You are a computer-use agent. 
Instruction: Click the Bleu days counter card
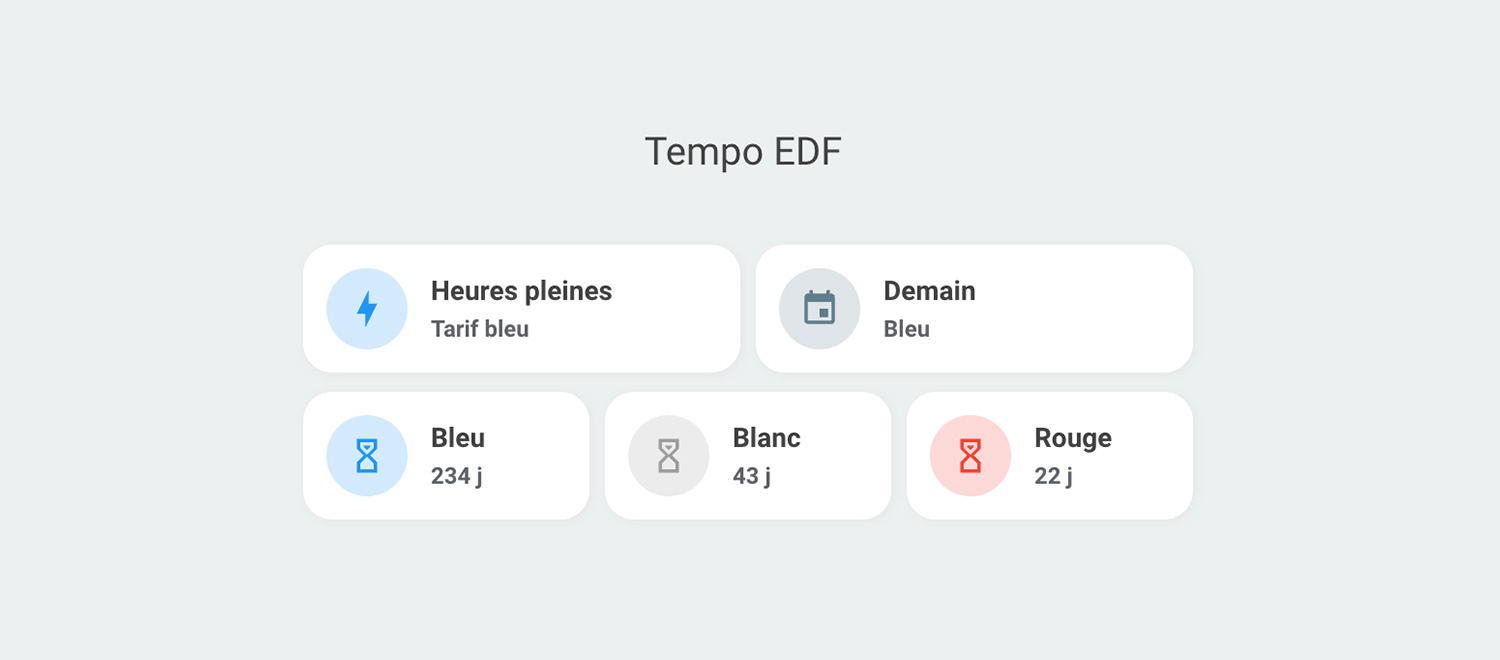tap(446, 455)
